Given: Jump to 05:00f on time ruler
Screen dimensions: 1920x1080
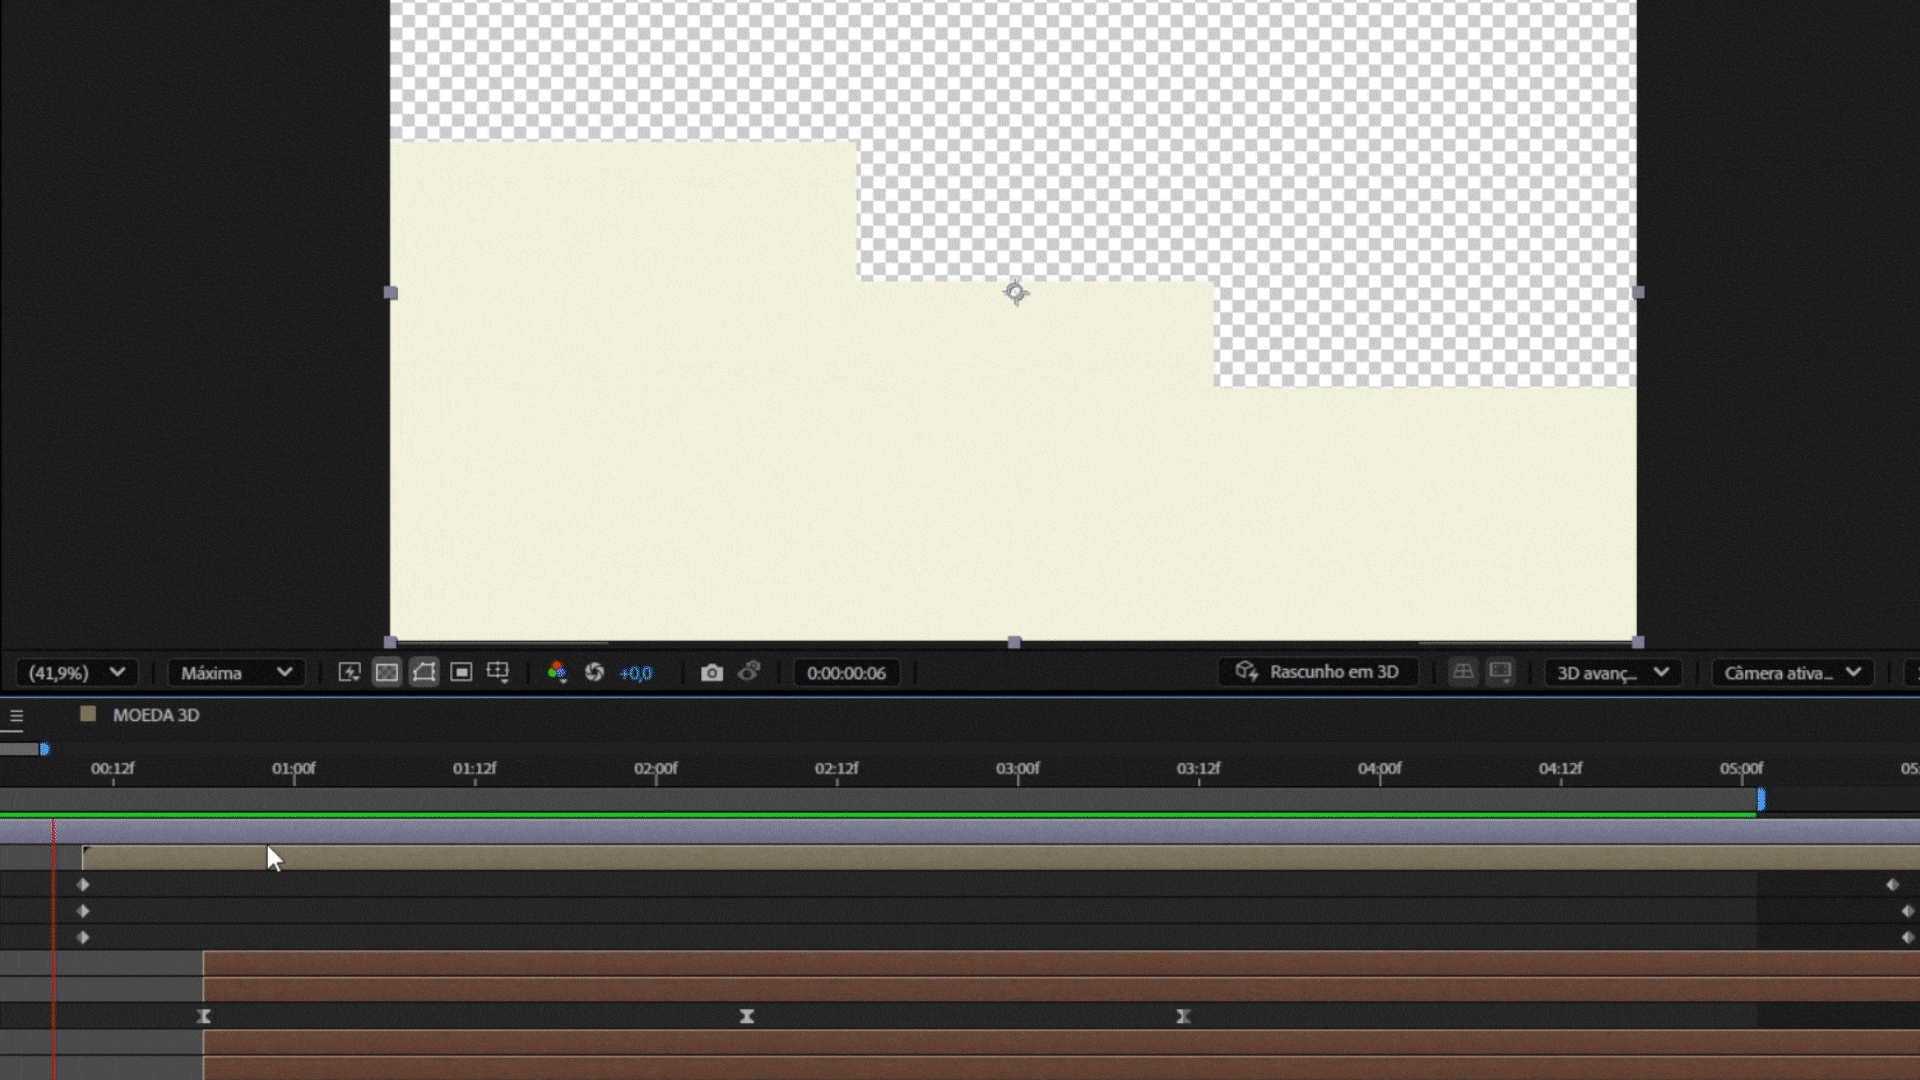Looking at the screenshot, I should coord(1742,769).
